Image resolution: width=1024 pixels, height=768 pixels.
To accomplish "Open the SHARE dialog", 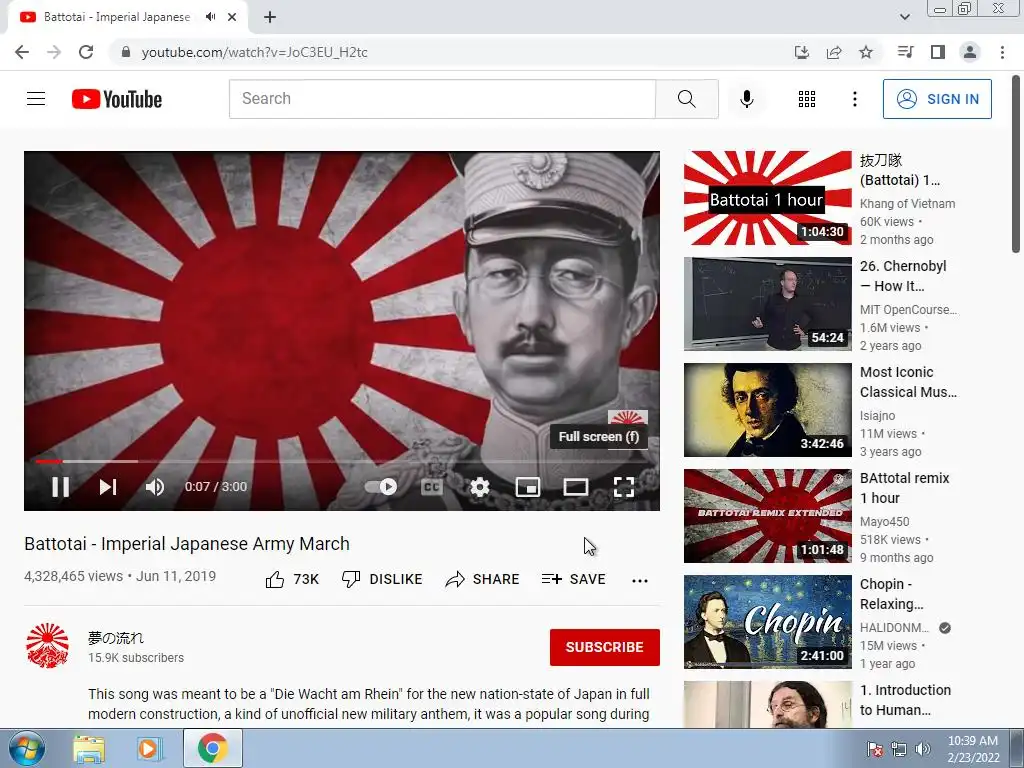I will 482,579.
